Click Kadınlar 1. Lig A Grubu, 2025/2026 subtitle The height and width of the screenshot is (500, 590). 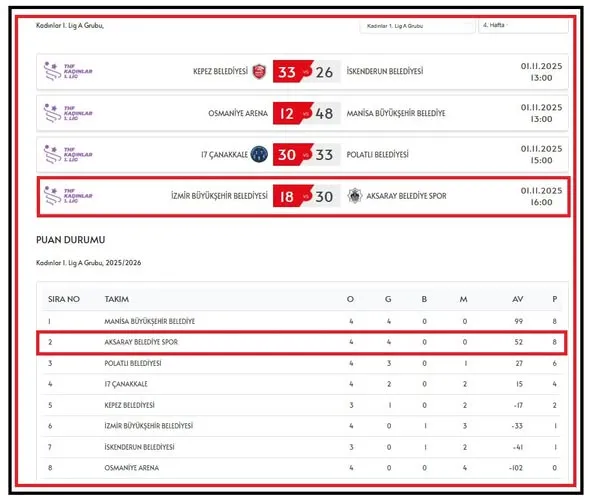pos(88,263)
